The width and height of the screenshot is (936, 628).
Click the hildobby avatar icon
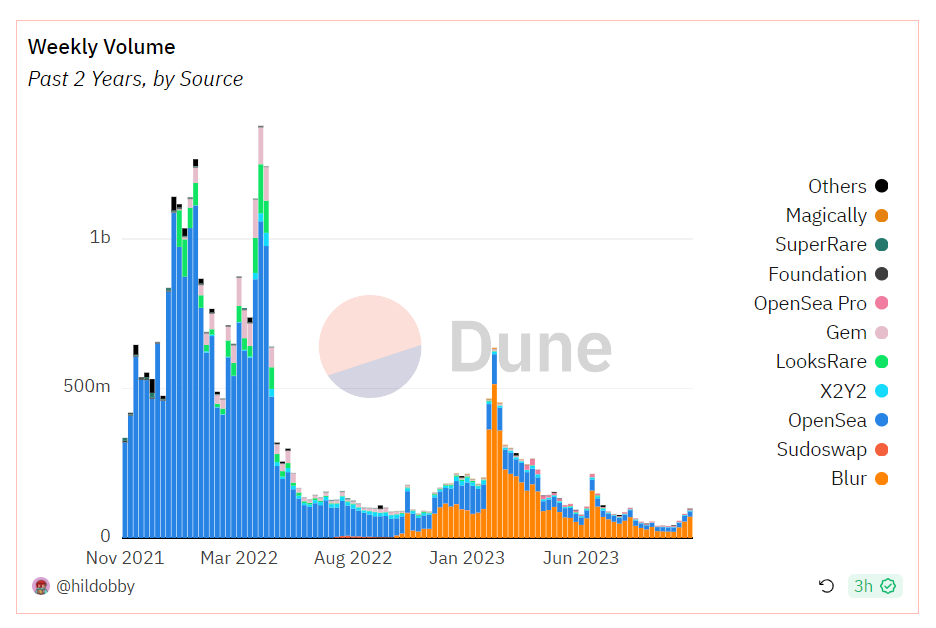point(41,586)
